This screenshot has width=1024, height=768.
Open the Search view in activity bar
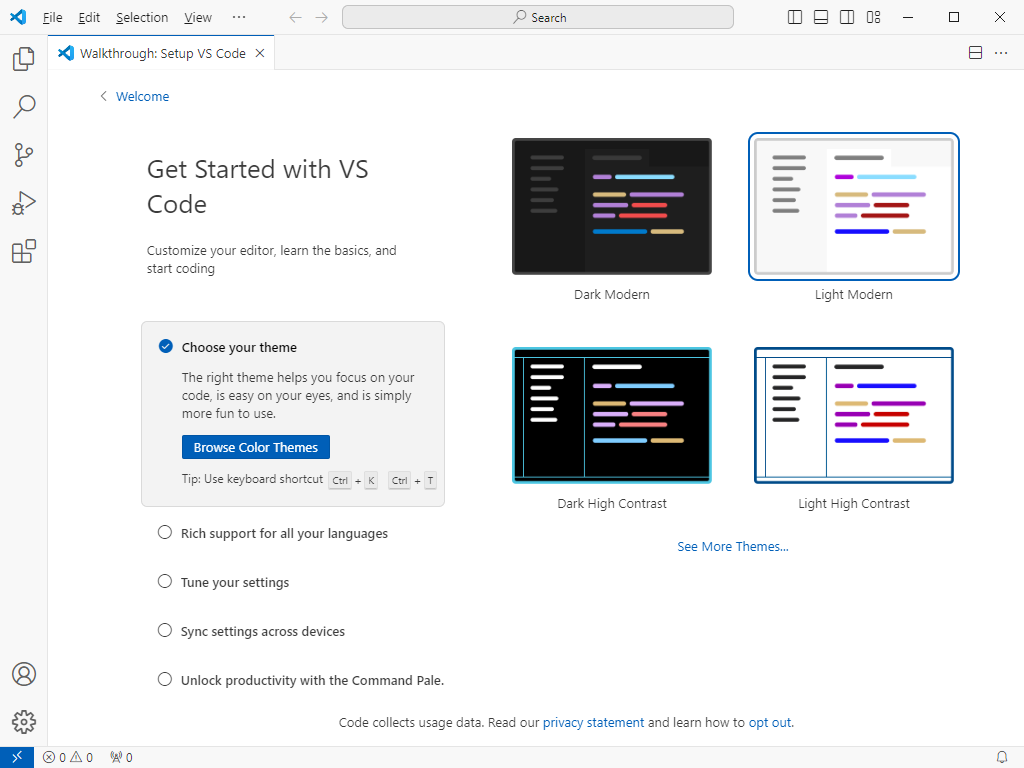pyautogui.click(x=24, y=106)
